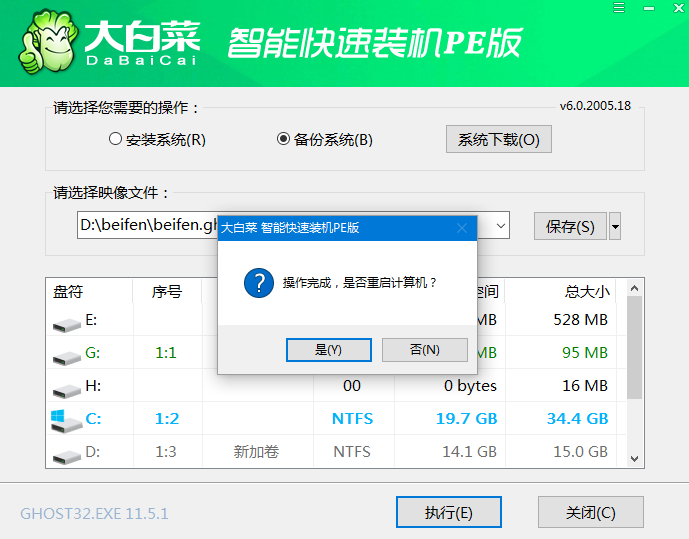
Task: Close the restart confirmation dialog
Action: coord(462,228)
